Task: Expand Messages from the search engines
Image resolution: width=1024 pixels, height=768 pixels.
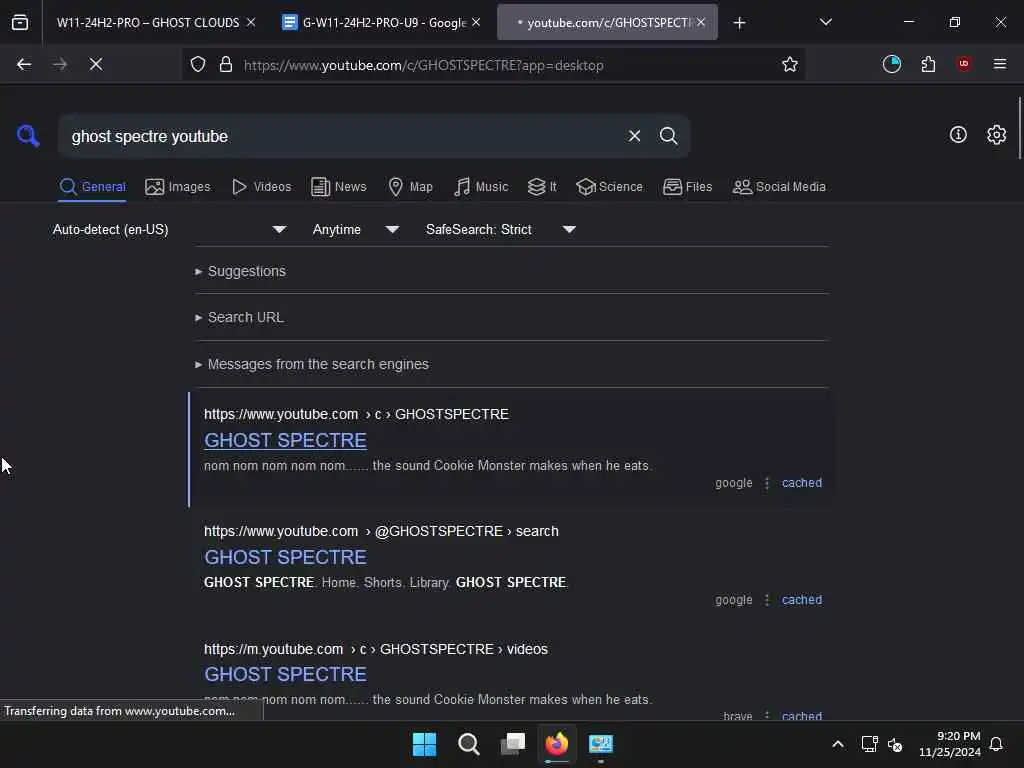Action: point(312,364)
